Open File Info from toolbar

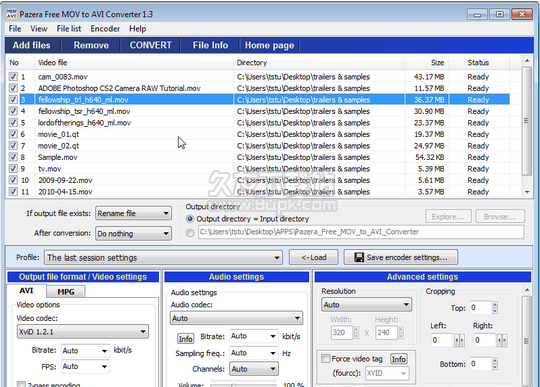pyautogui.click(x=210, y=45)
